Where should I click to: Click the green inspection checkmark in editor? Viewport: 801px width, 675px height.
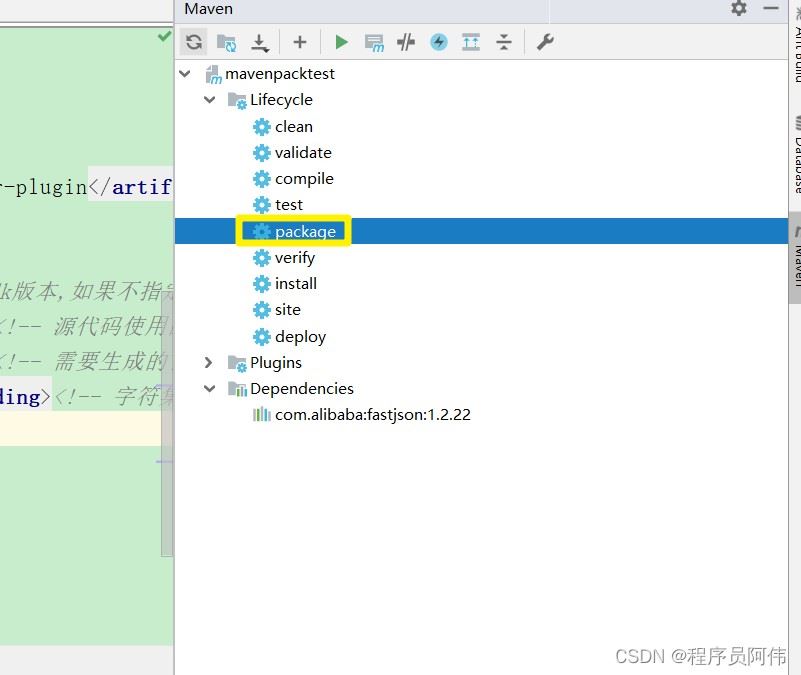pyautogui.click(x=164, y=36)
